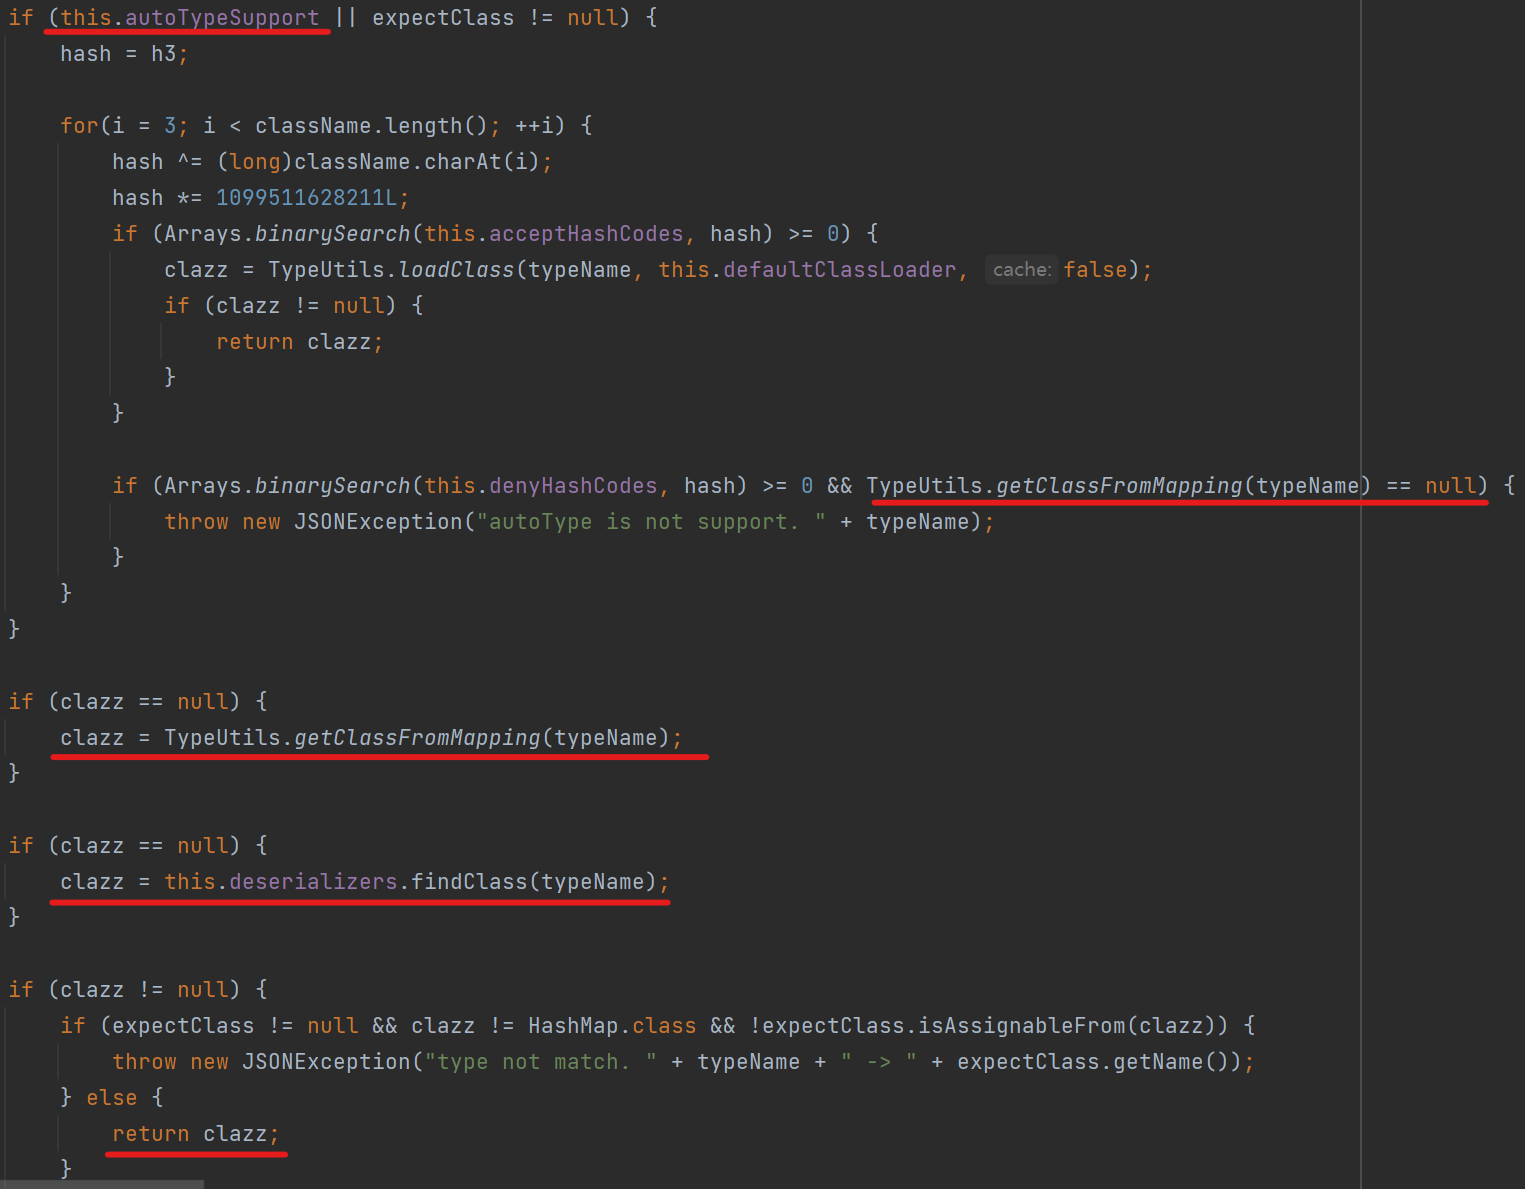
Task: Click the "else" keyword near the bottom
Action: [111, 1098]
